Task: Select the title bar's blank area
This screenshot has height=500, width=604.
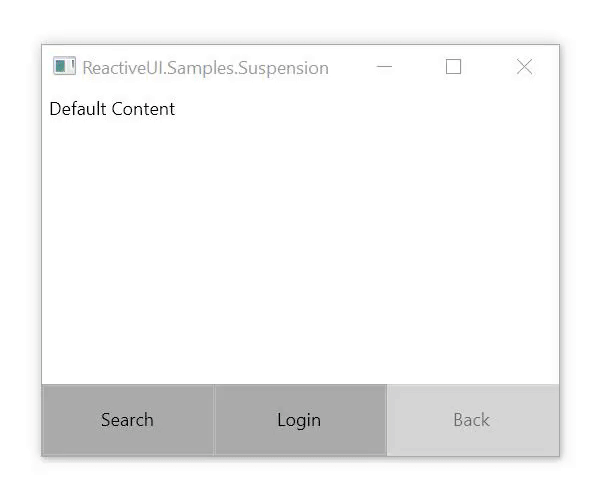Action: (x=348, y=67)
